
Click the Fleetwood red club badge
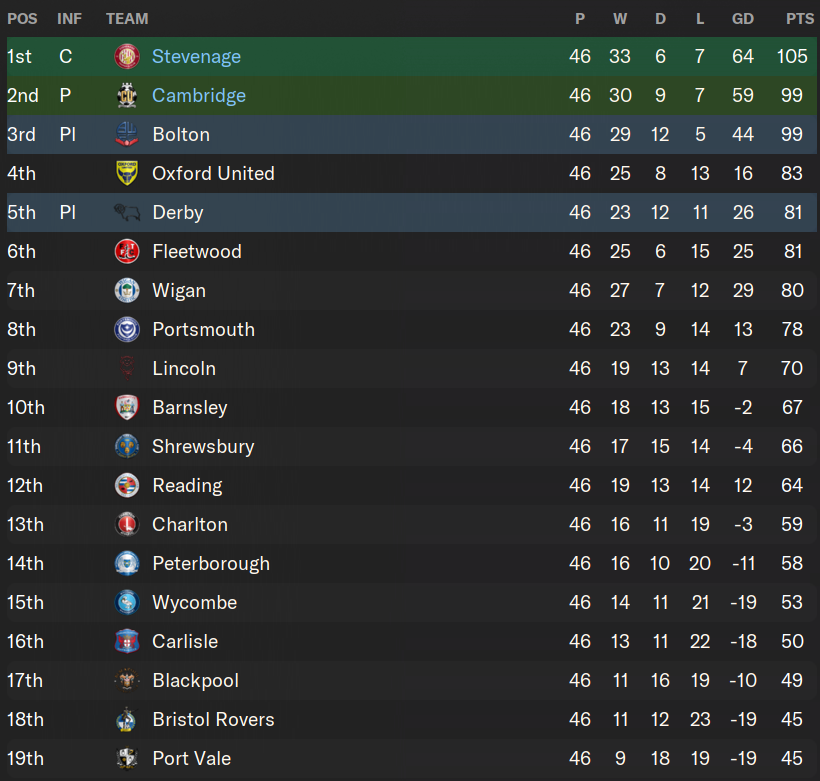coord(127,252)
